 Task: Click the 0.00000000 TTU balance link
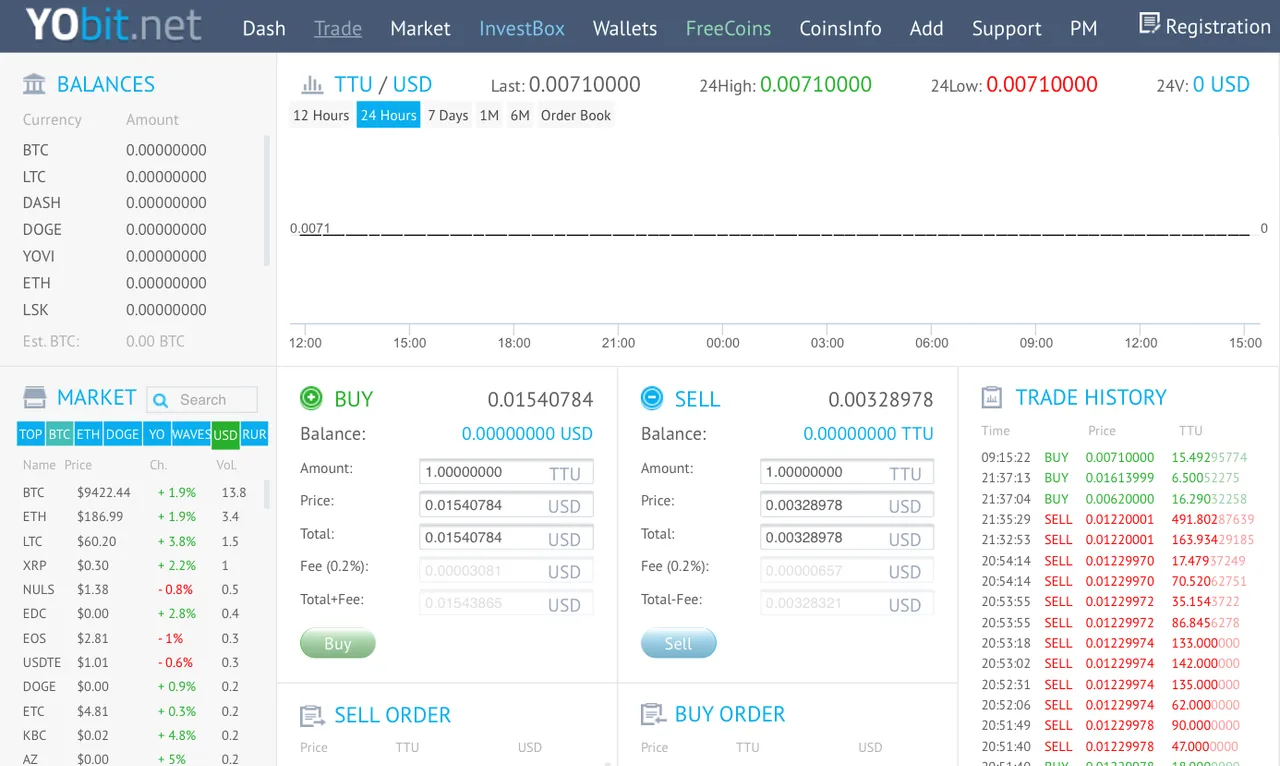pyautogui.click(x=868, y=434)
